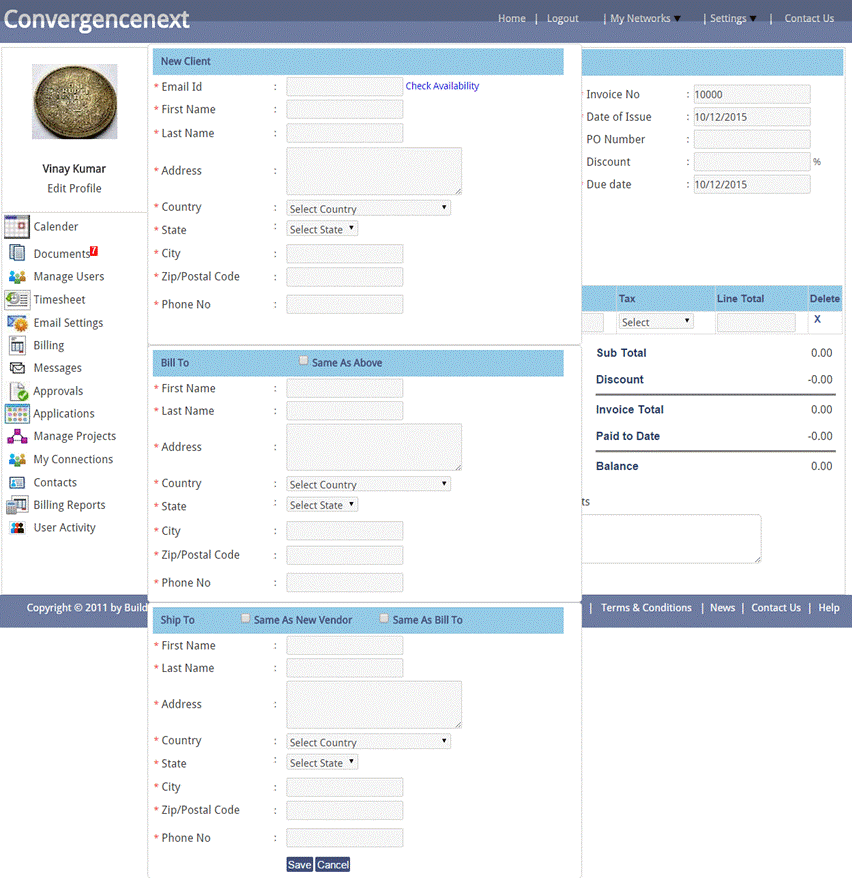Expand the Settings menu

click(733, 19)
